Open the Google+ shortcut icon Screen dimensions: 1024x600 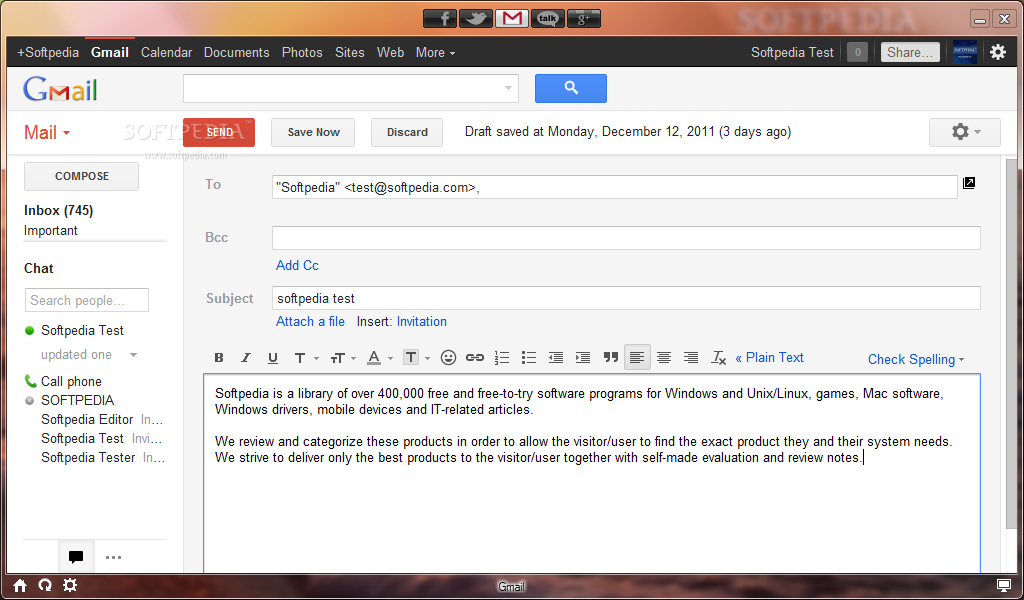(583, 18)
